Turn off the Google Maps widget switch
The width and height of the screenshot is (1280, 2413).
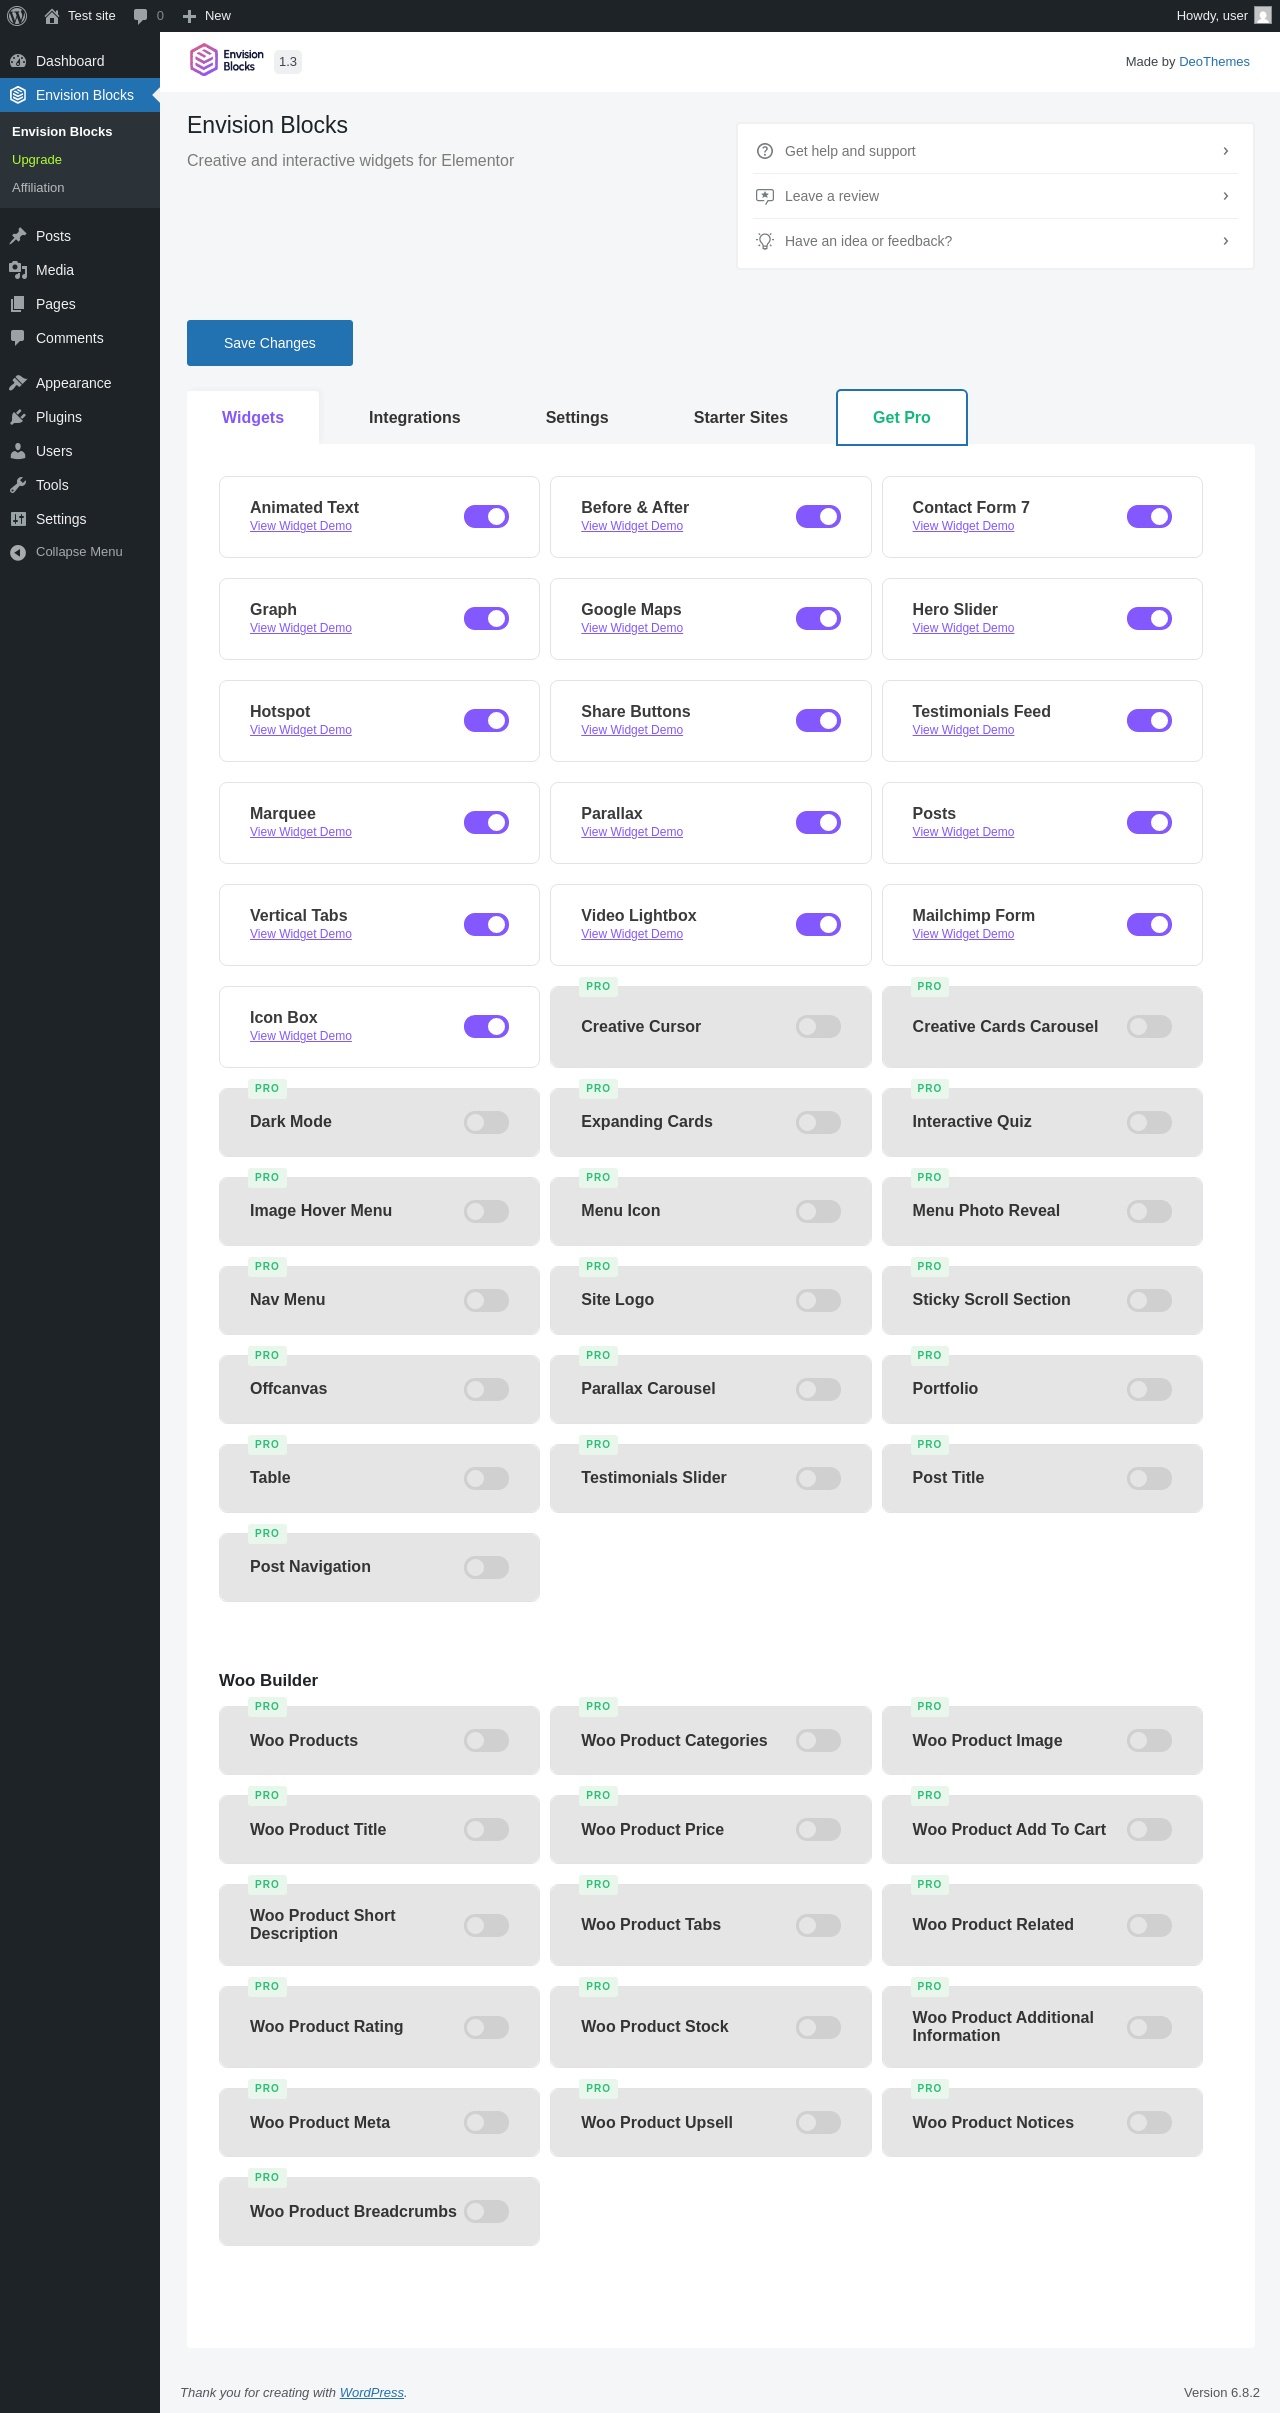coord(818,619)
